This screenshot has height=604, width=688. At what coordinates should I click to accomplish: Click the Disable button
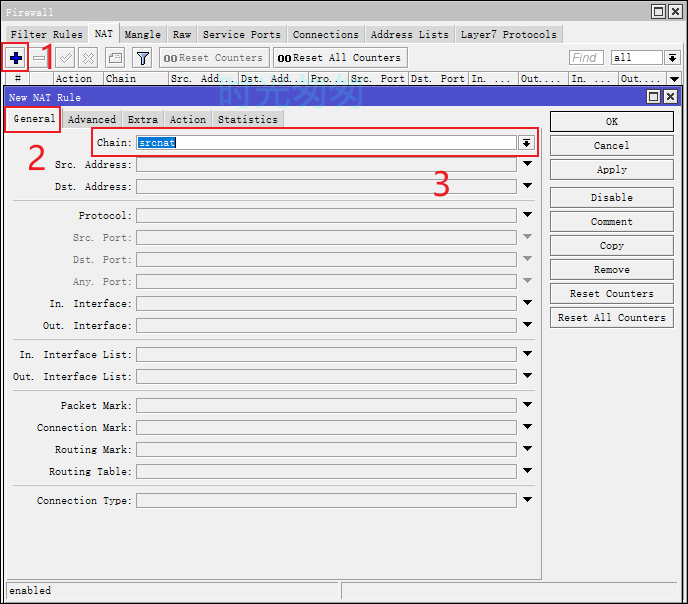coord(612,198)
